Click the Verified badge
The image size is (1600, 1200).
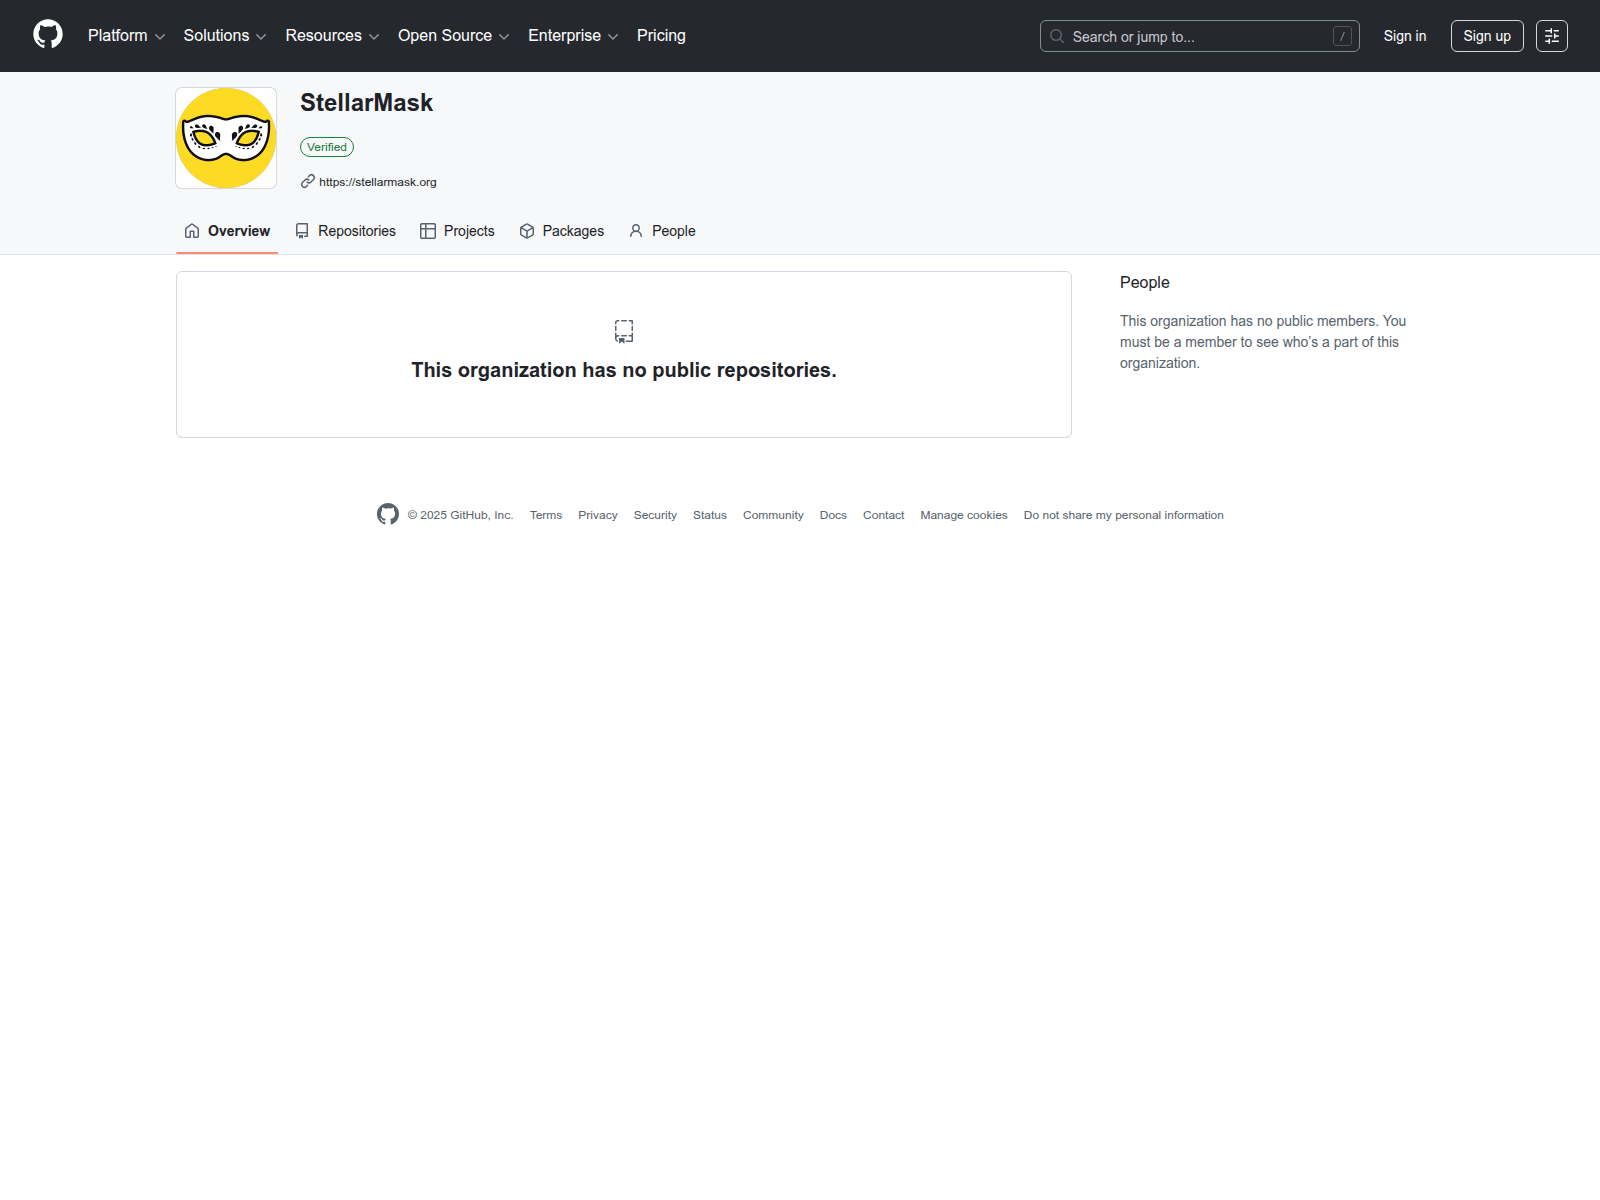coord(327,147)
